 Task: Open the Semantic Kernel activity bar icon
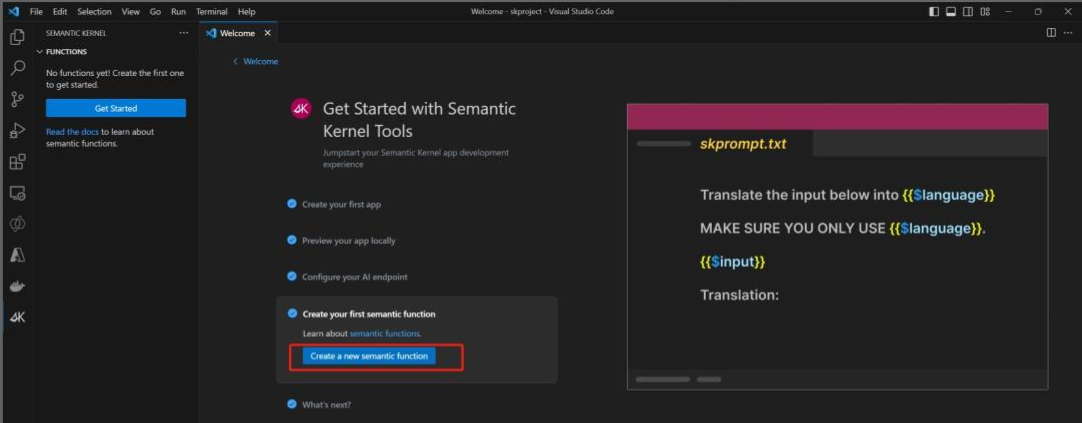click(x=17, y=318)
